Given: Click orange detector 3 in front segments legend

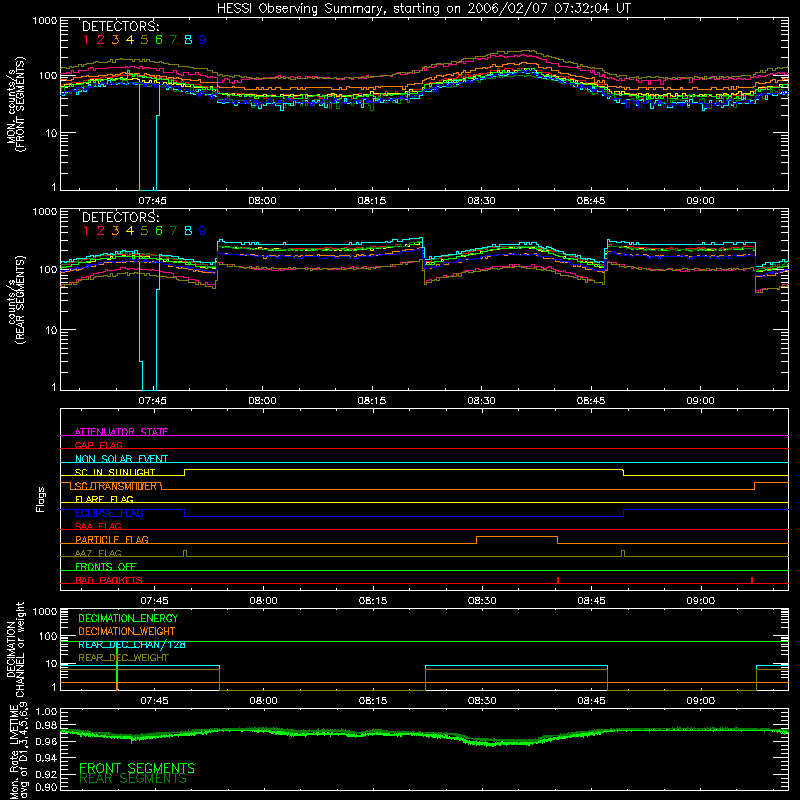Looking at the screenshot, I should click(x=115, y=40).
